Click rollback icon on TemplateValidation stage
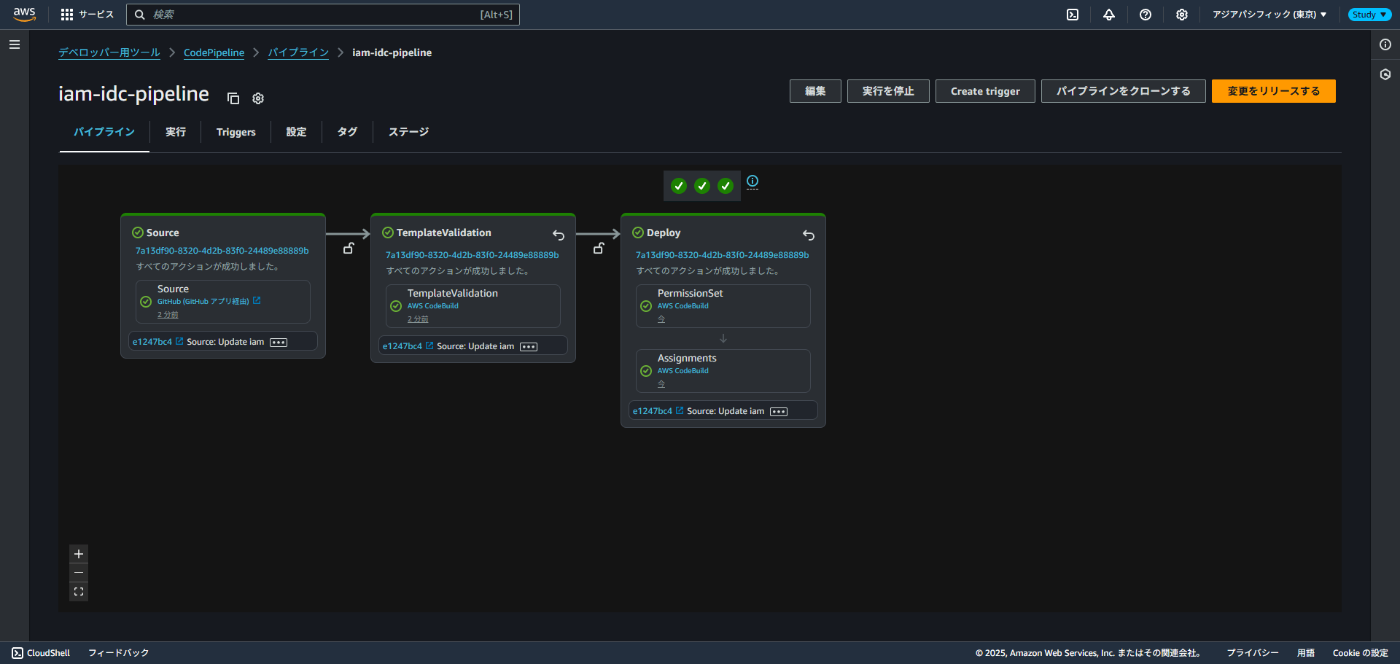Viewport: 1400px width, 664px height. point(559,235)
